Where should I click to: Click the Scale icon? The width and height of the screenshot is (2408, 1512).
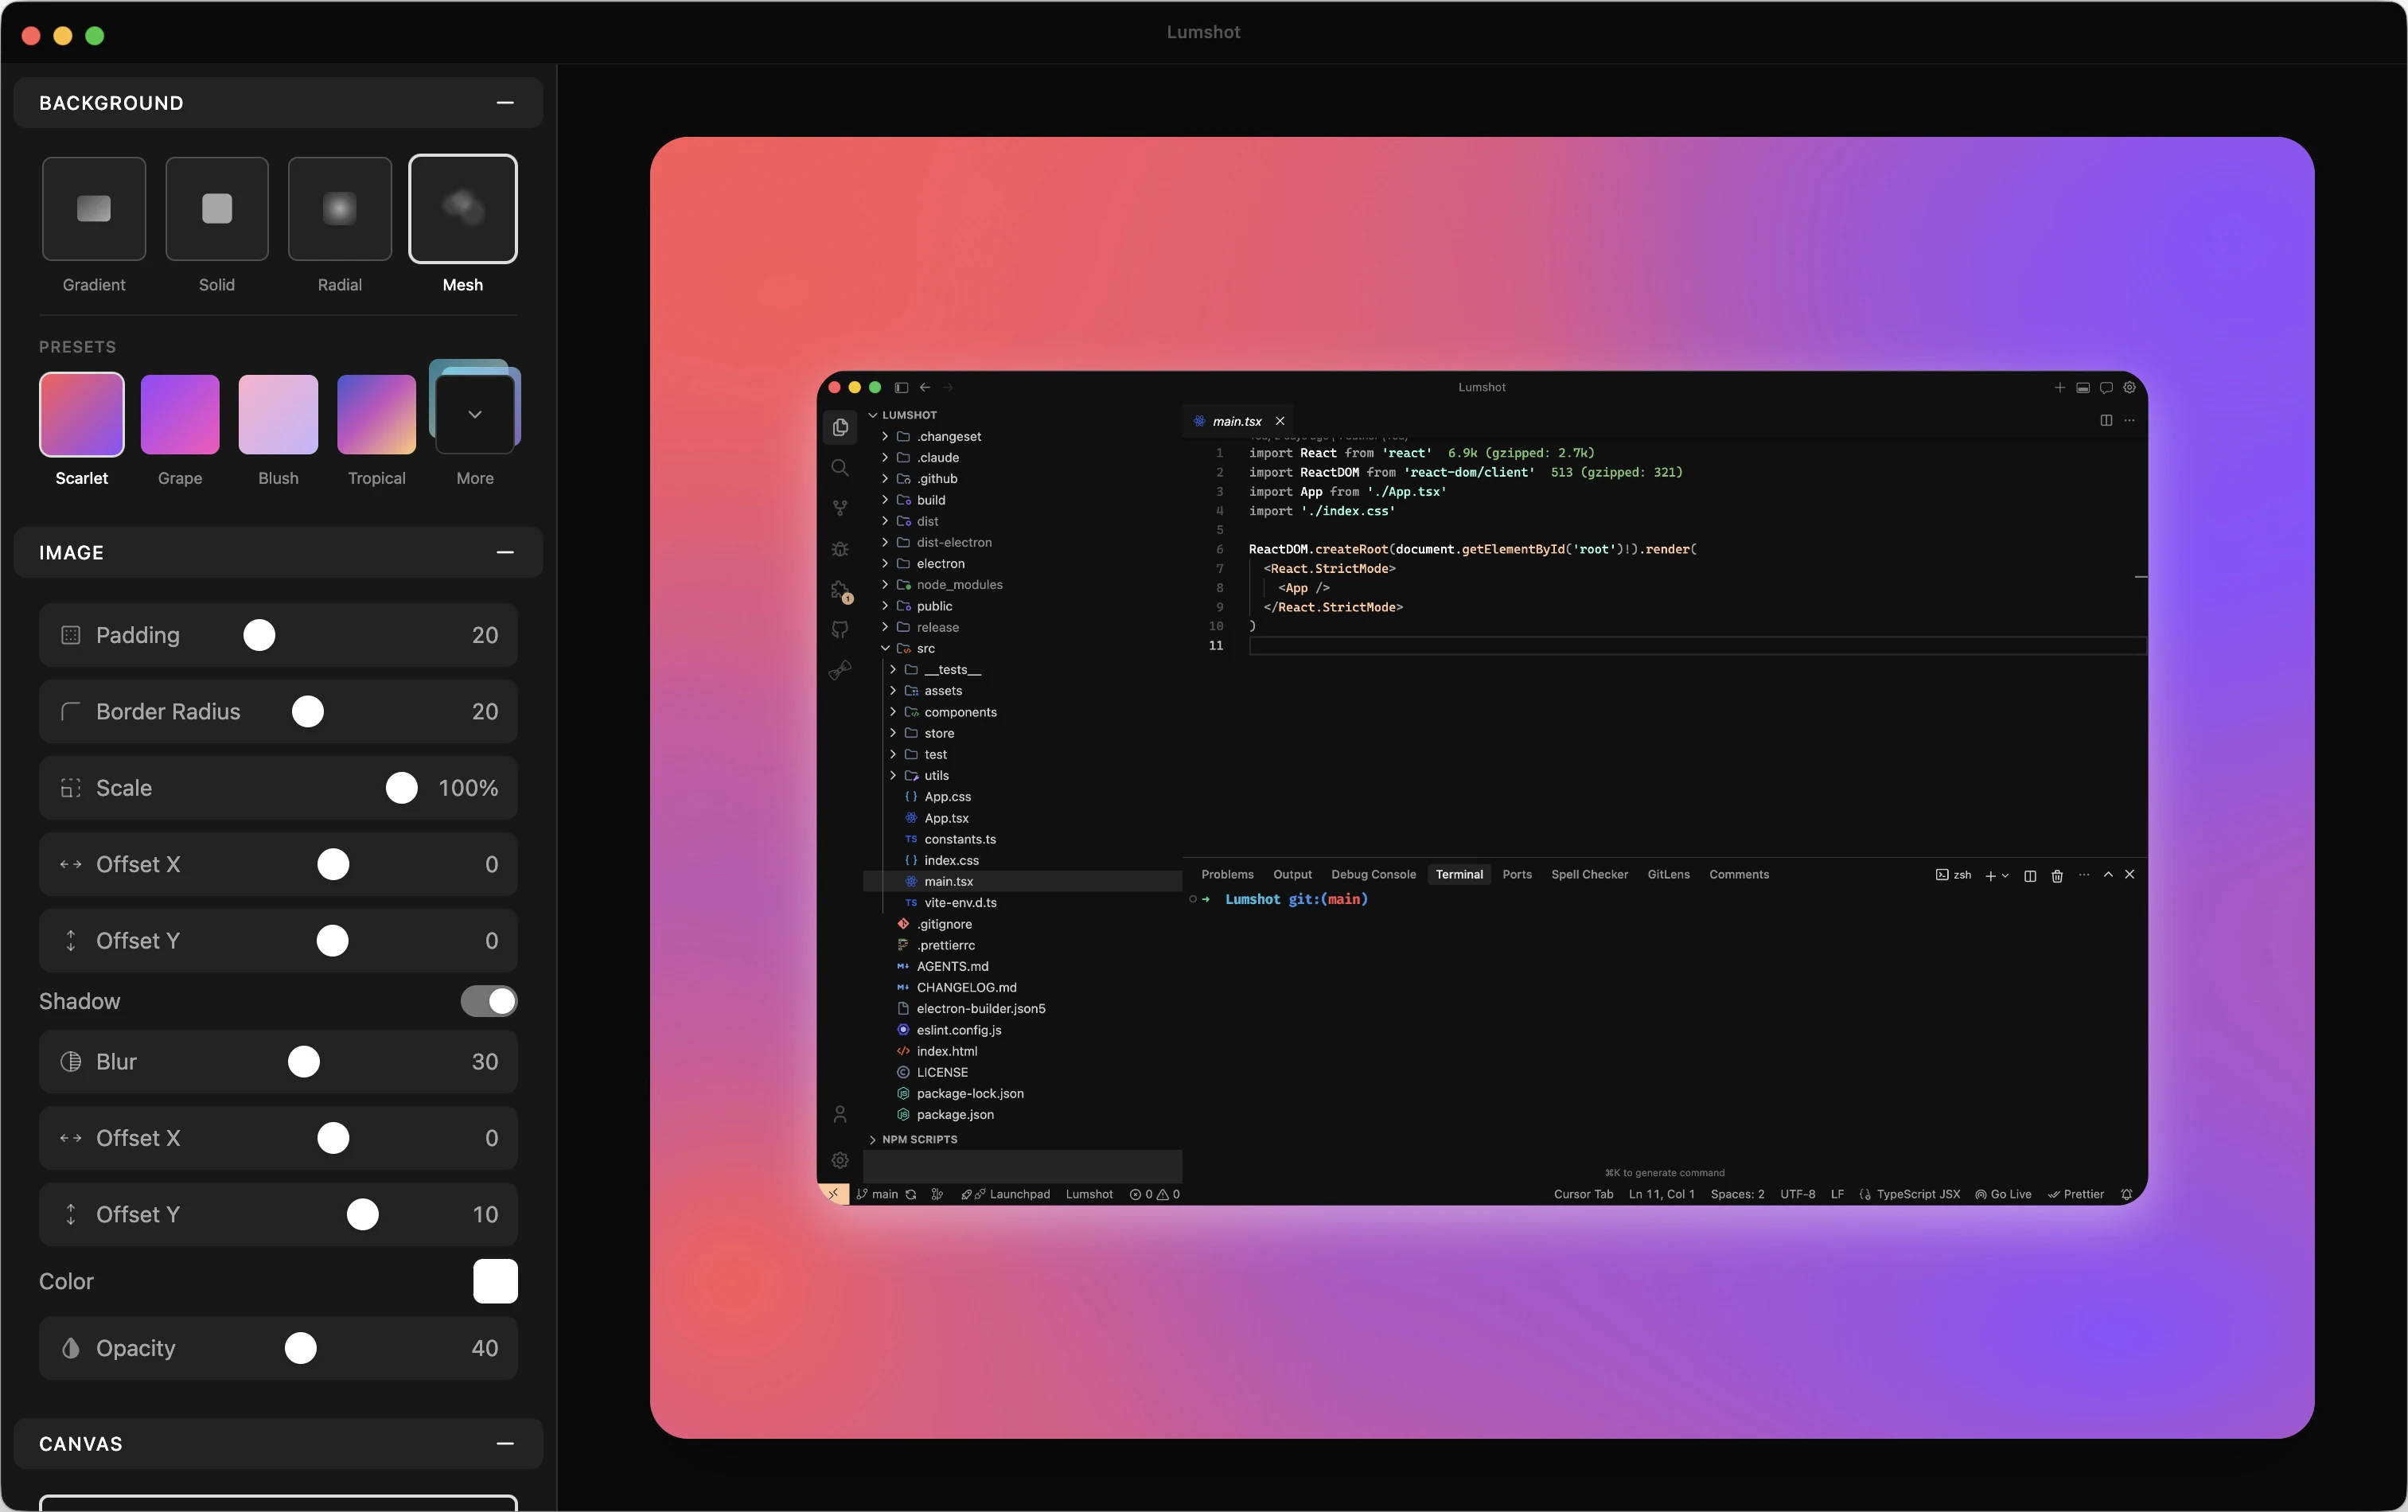(71, 788)
